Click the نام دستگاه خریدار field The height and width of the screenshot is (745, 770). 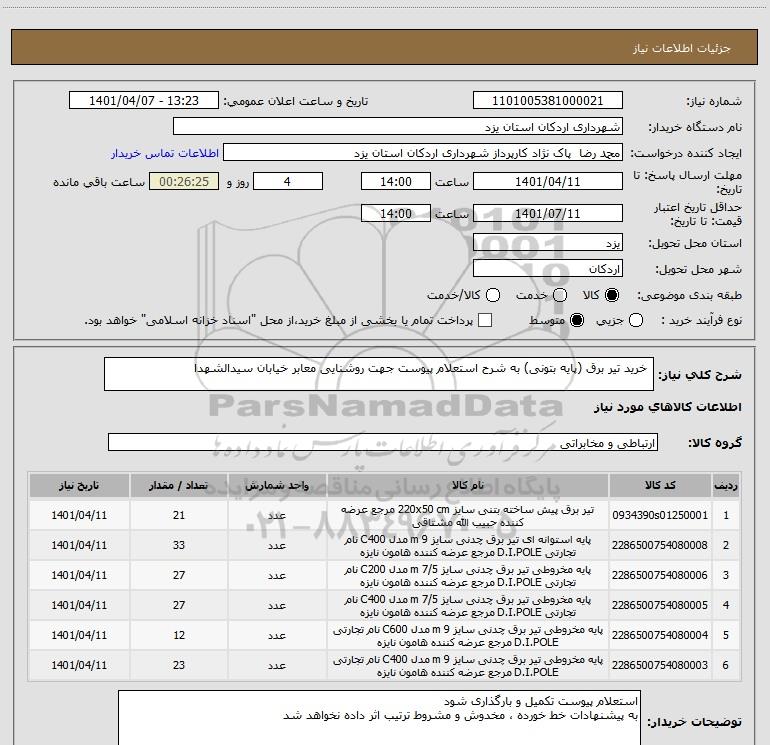398,127
